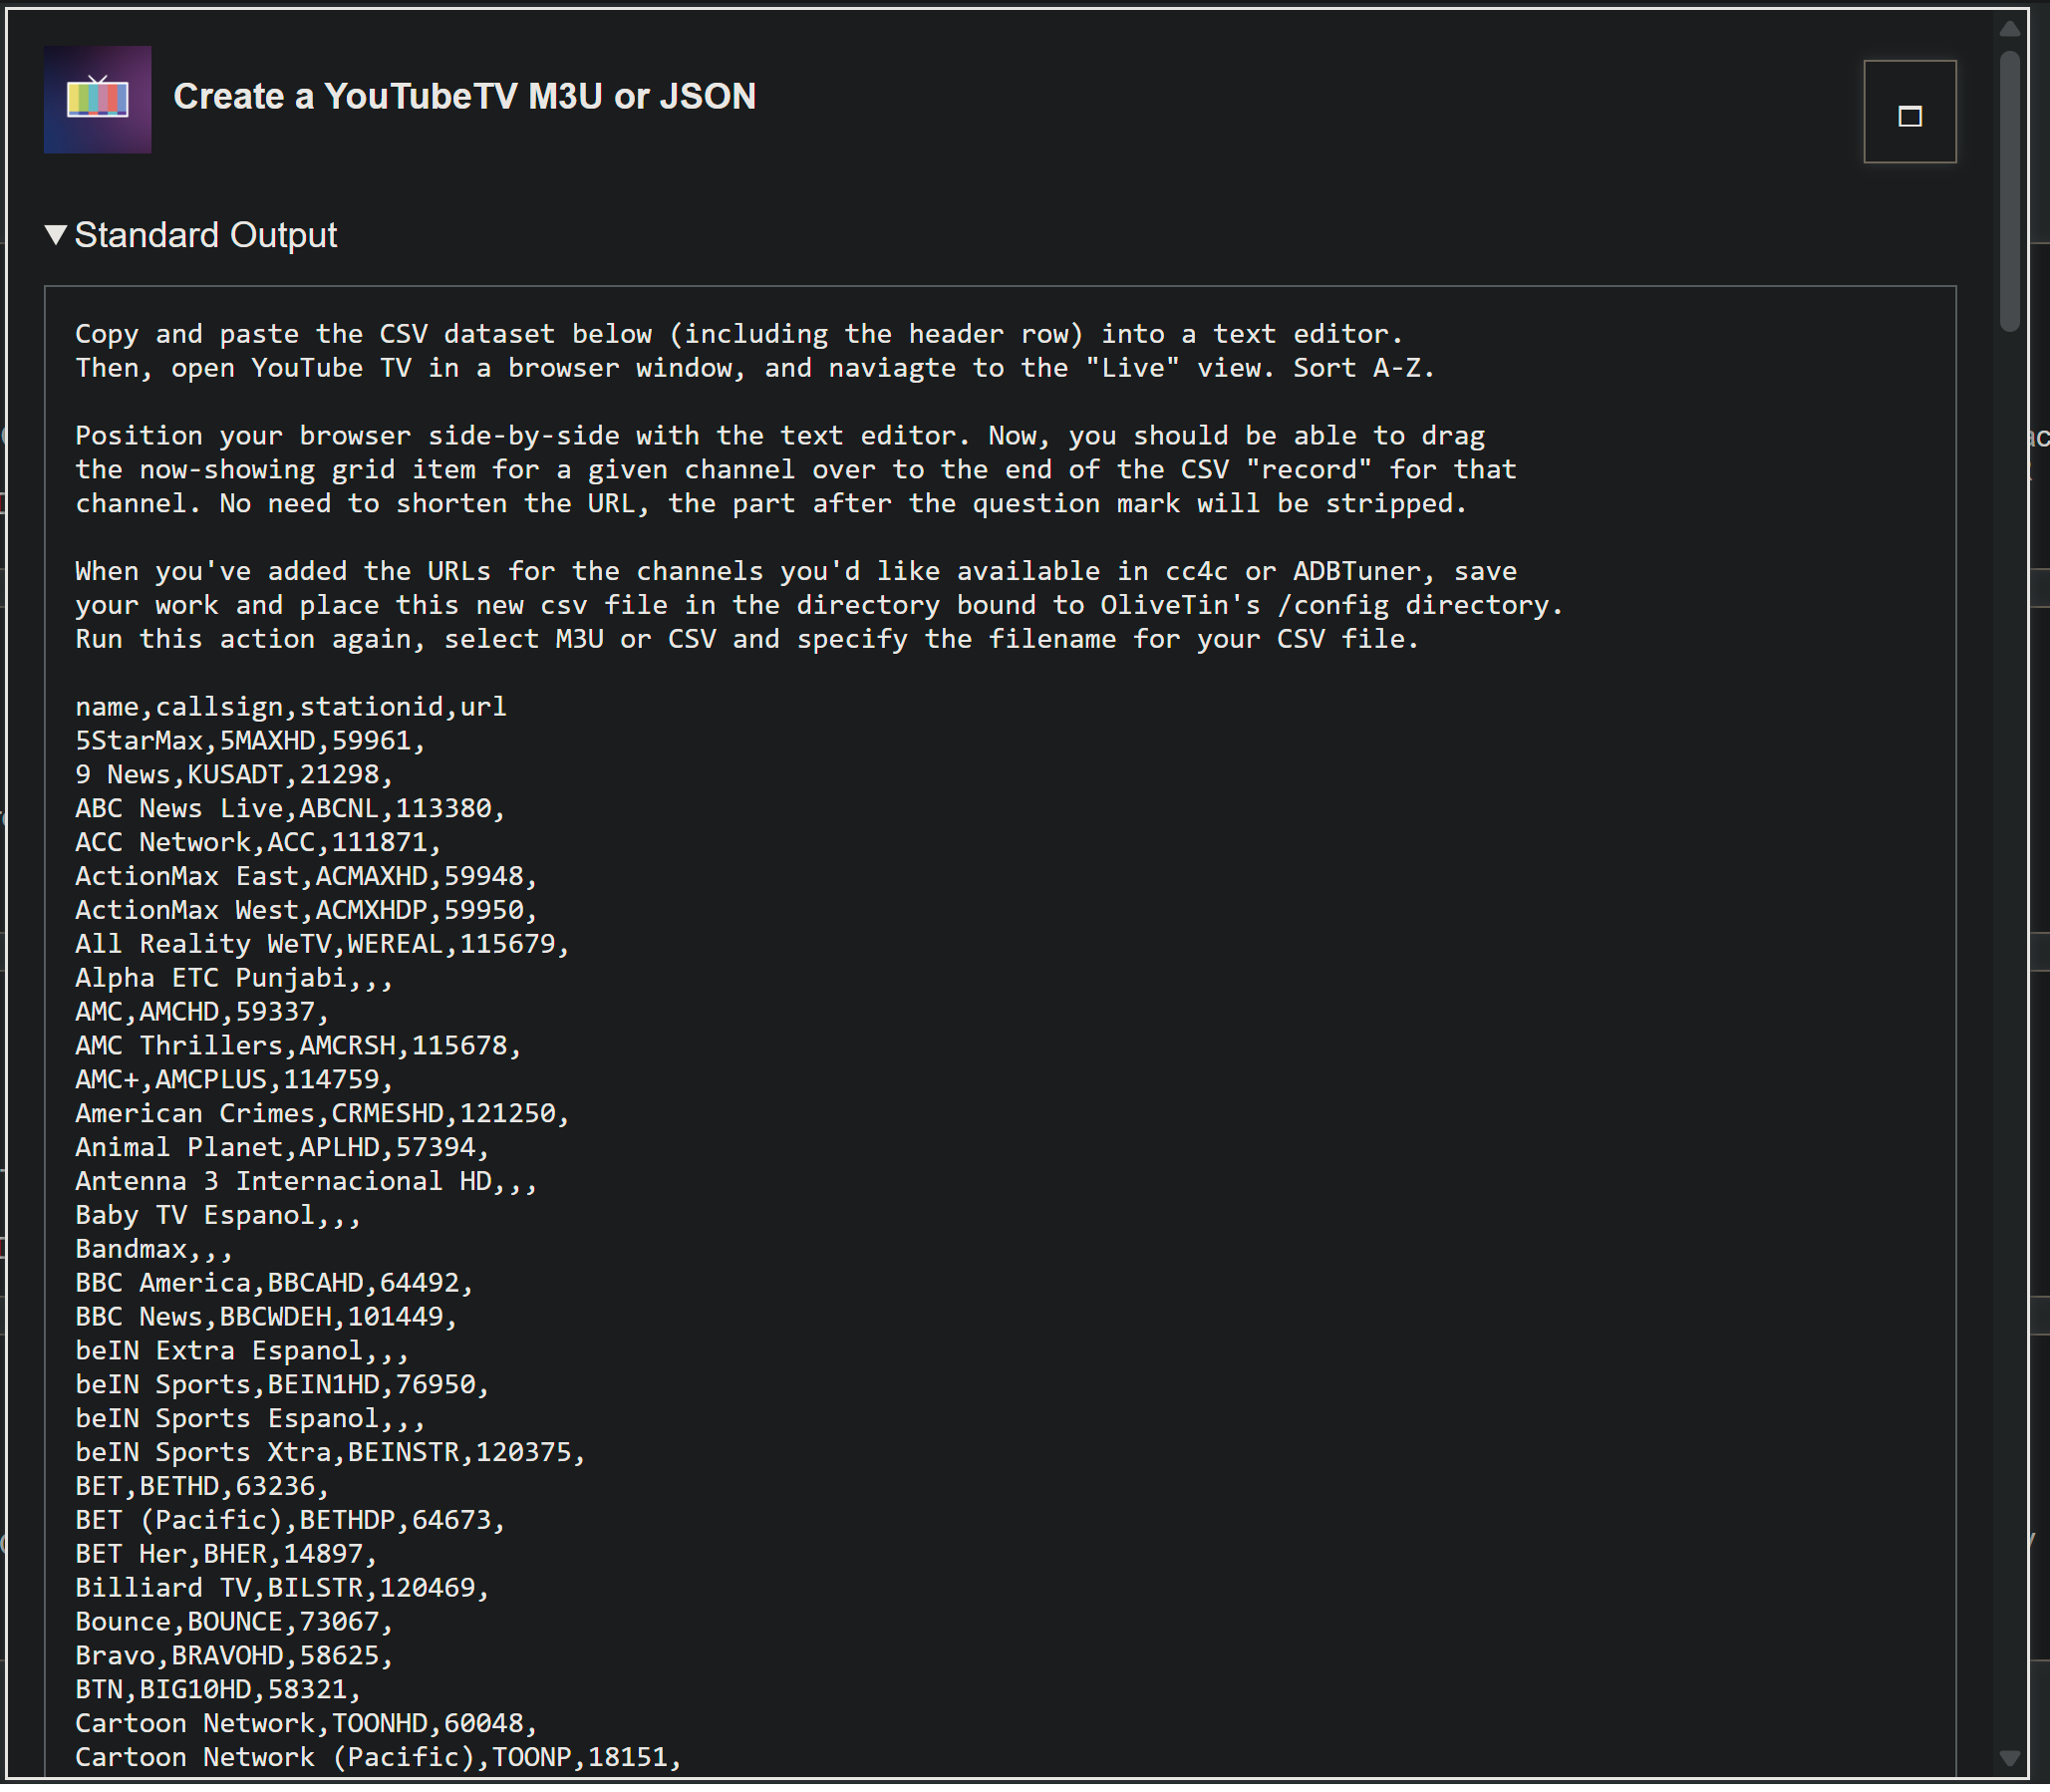Click the Animal Planet record line
The height and width of the screenshot is (1792, 2050).
point(282,1147)
